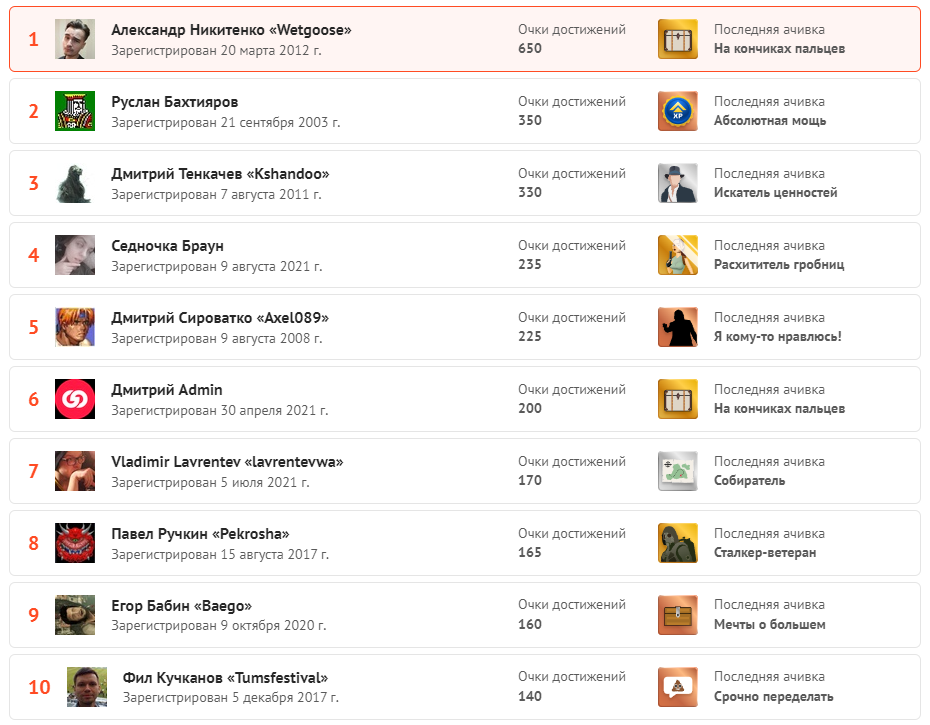Open the Дмитрий Admin red logo avatar

pyautogui.click(x=75, y=399)
